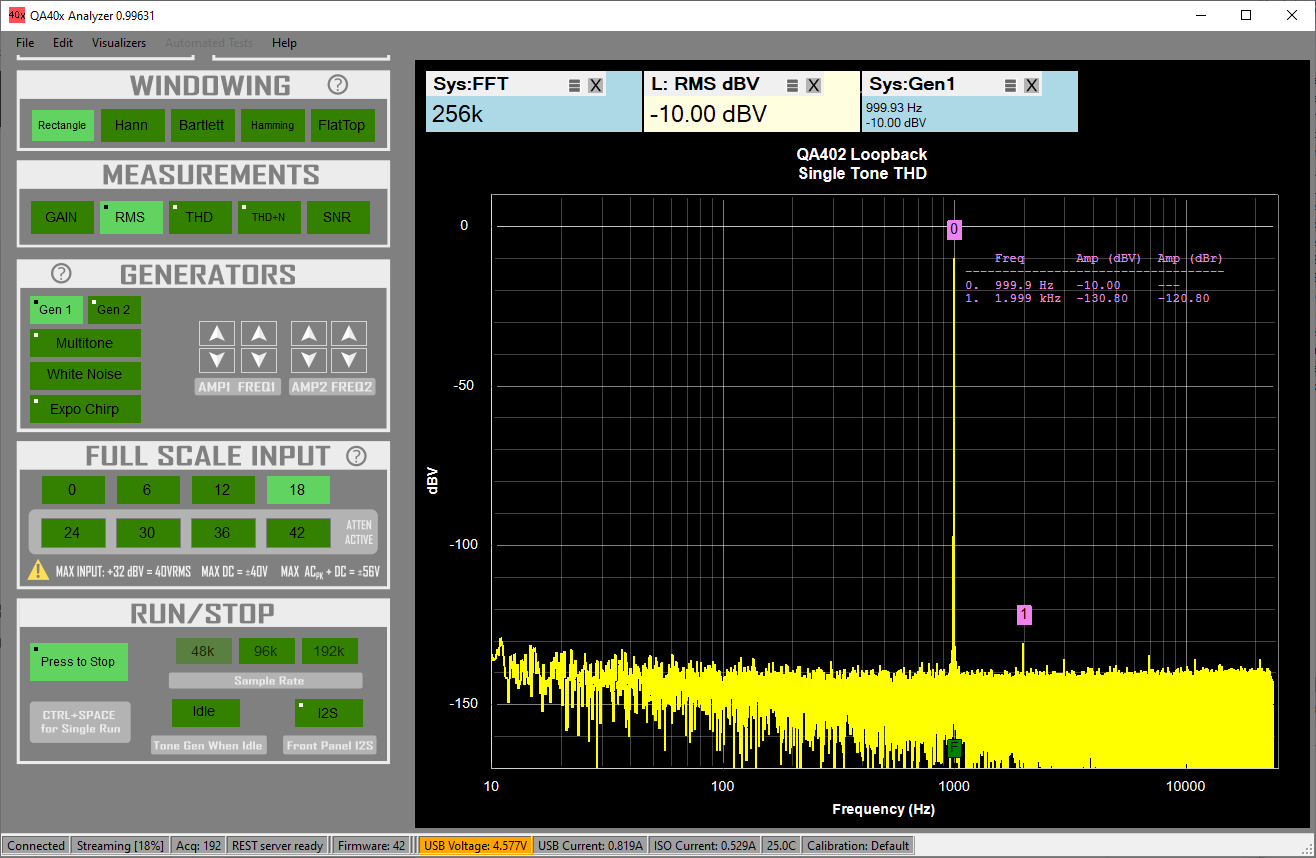Open the L: RMS dBV tile menu
The image size is (1316, 858).
tap(792, 86)
